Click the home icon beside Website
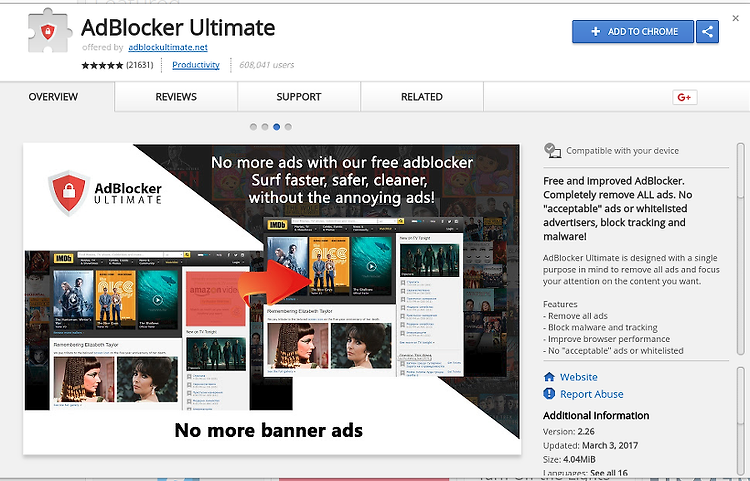Image resolution: width=750 pixels, height=481 pixels. pyautogui.click(x=549, y=377)
